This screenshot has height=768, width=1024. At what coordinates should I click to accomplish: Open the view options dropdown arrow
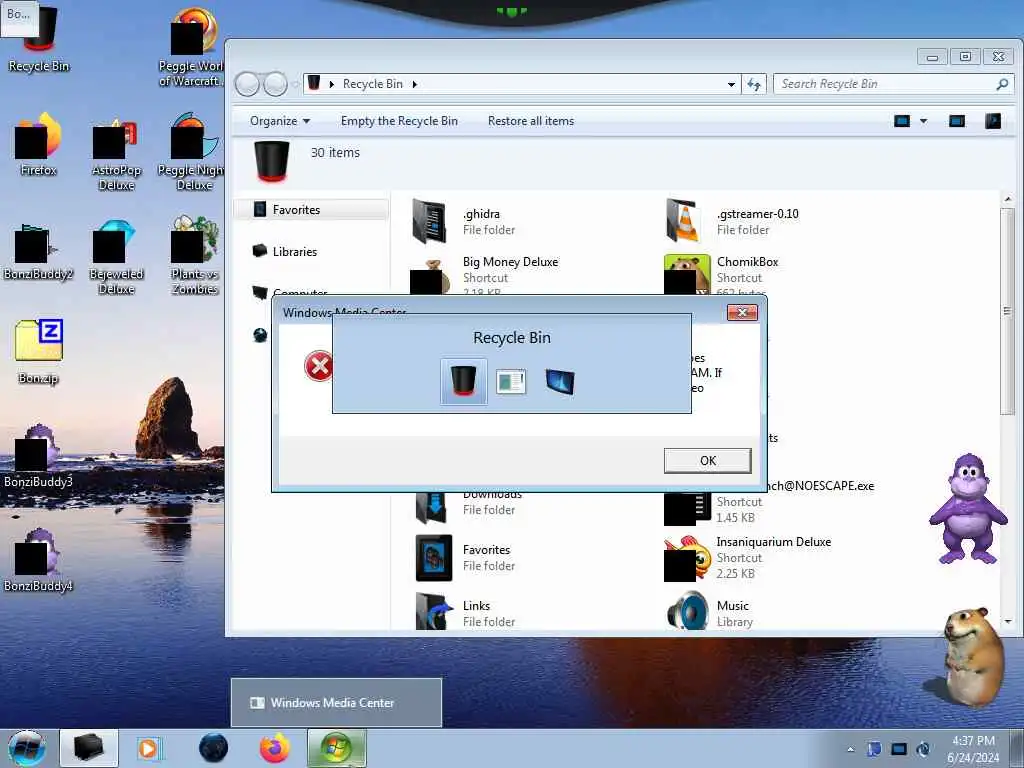[x=923, y=121]
